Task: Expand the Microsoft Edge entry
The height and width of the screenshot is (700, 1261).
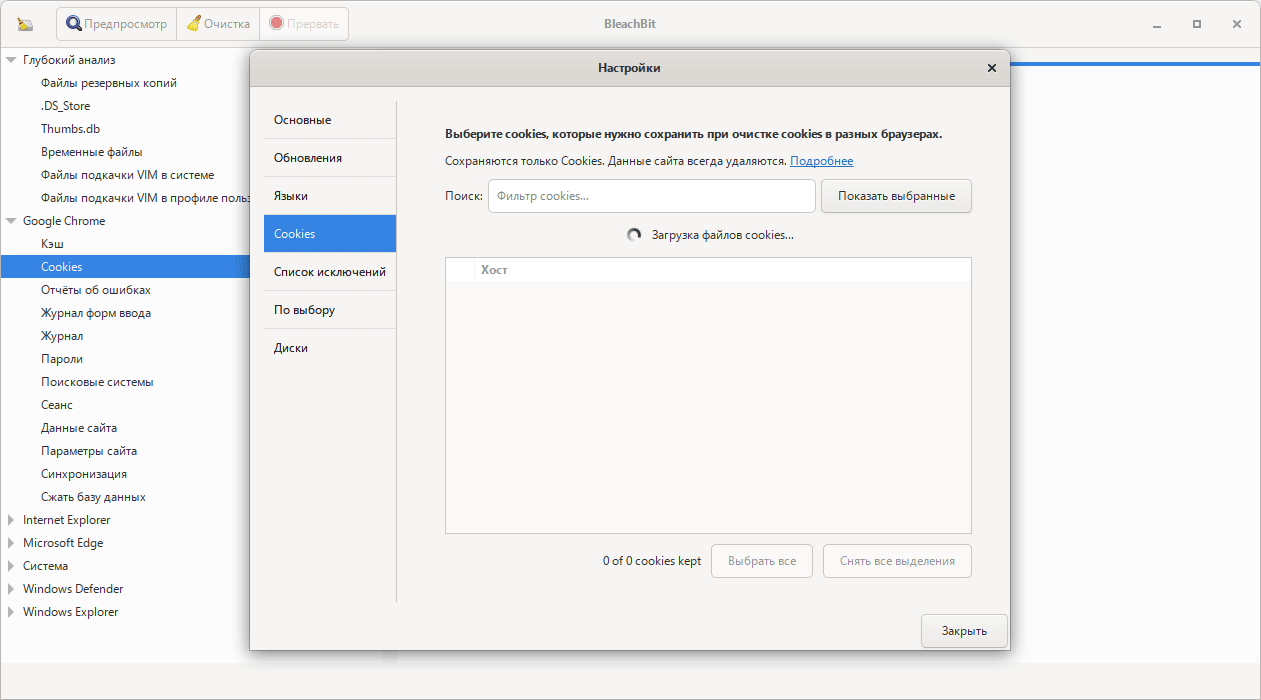Action: pos(10,542)
